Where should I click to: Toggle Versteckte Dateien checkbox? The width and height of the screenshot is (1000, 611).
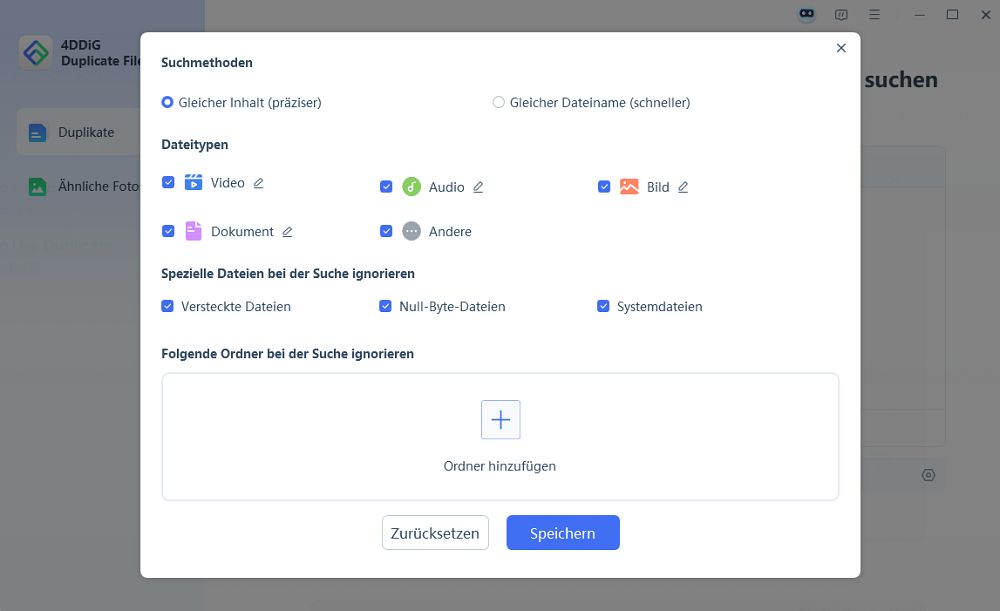[168, 306]
